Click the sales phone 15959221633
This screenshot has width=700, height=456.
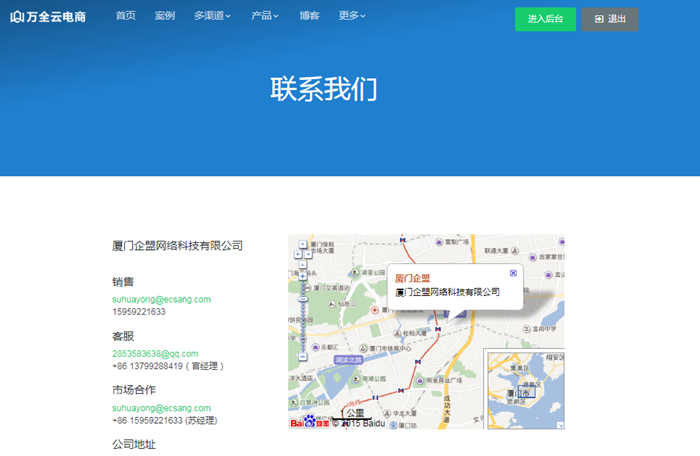tap(139, 312)
